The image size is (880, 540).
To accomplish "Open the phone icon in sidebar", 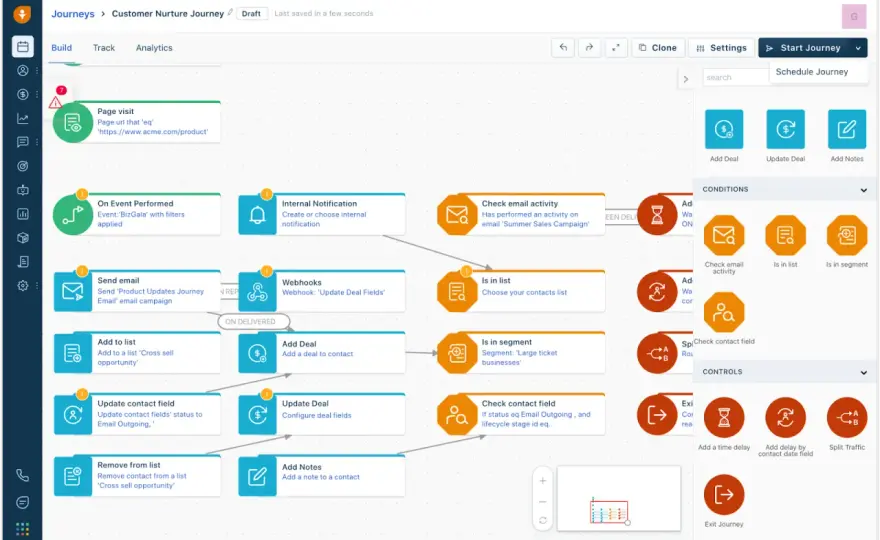I will pyautogui.click(x=22, y=475).
